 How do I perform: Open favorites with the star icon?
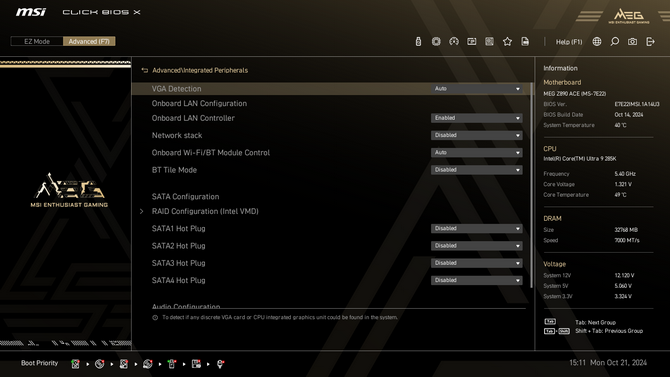(507, 41)
